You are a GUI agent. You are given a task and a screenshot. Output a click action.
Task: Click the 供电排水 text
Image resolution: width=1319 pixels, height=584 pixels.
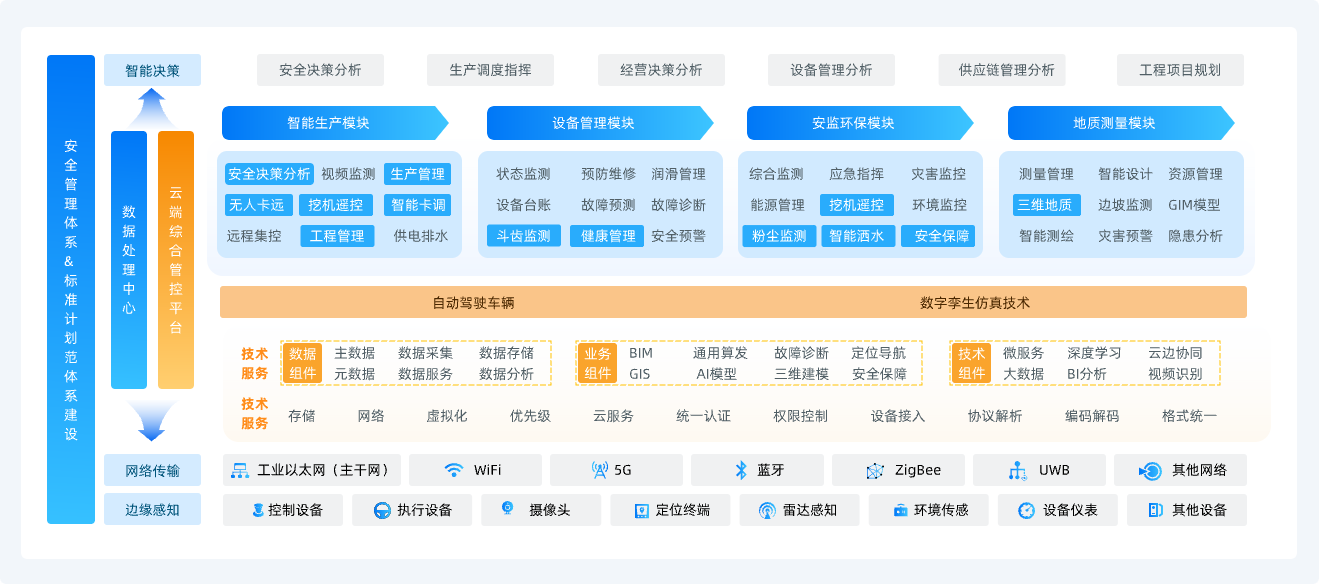421,236
